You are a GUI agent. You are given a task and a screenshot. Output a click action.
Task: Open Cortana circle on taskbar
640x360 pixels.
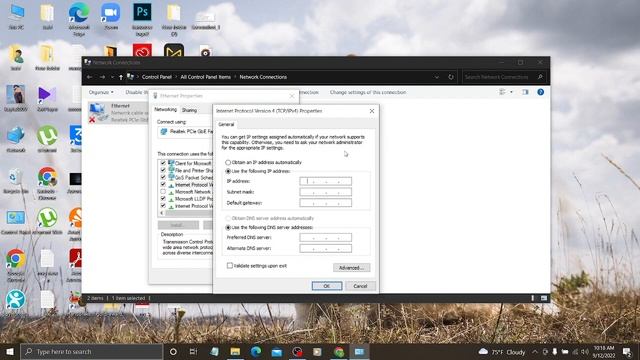(x=173, y=351)
